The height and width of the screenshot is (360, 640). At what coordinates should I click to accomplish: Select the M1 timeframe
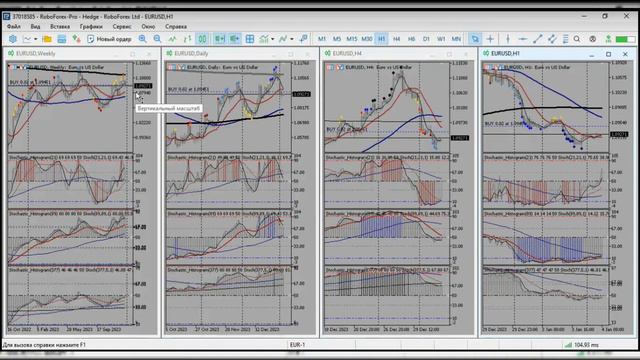[322, 39]
